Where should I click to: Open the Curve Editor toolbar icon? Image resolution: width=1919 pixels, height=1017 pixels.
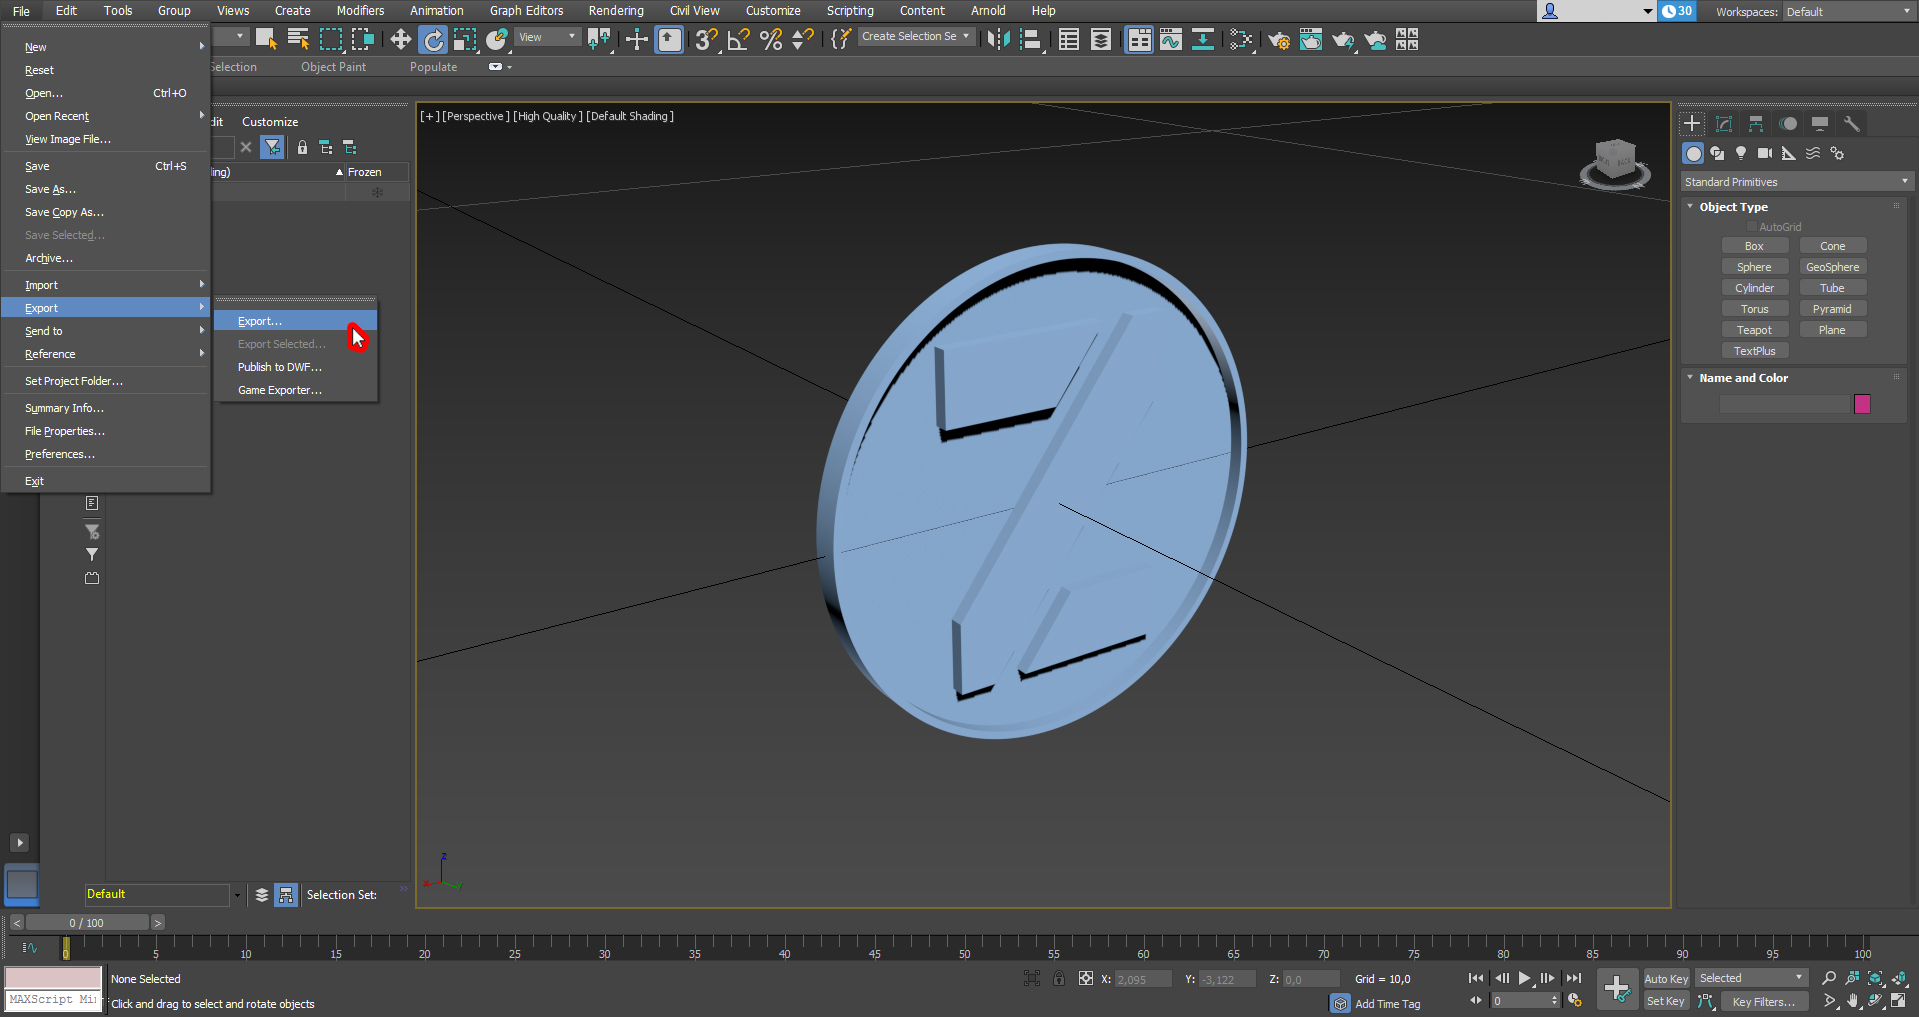click(x=1170, y=40)
